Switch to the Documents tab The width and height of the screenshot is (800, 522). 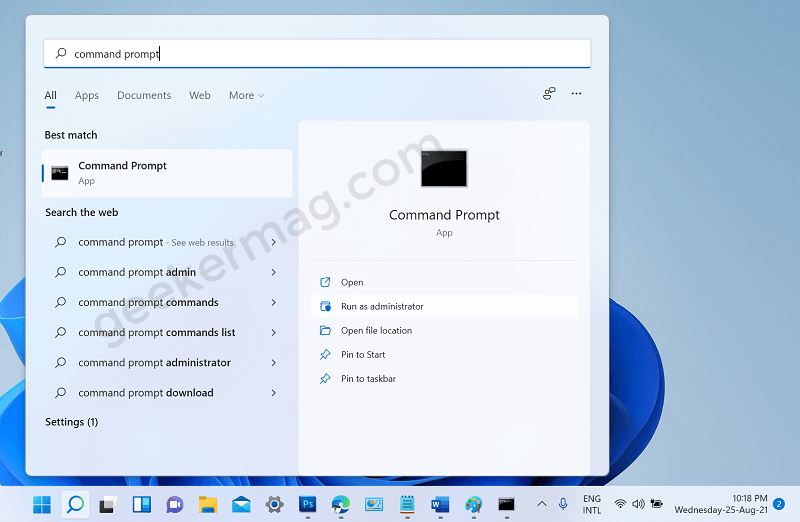(144, 95)
